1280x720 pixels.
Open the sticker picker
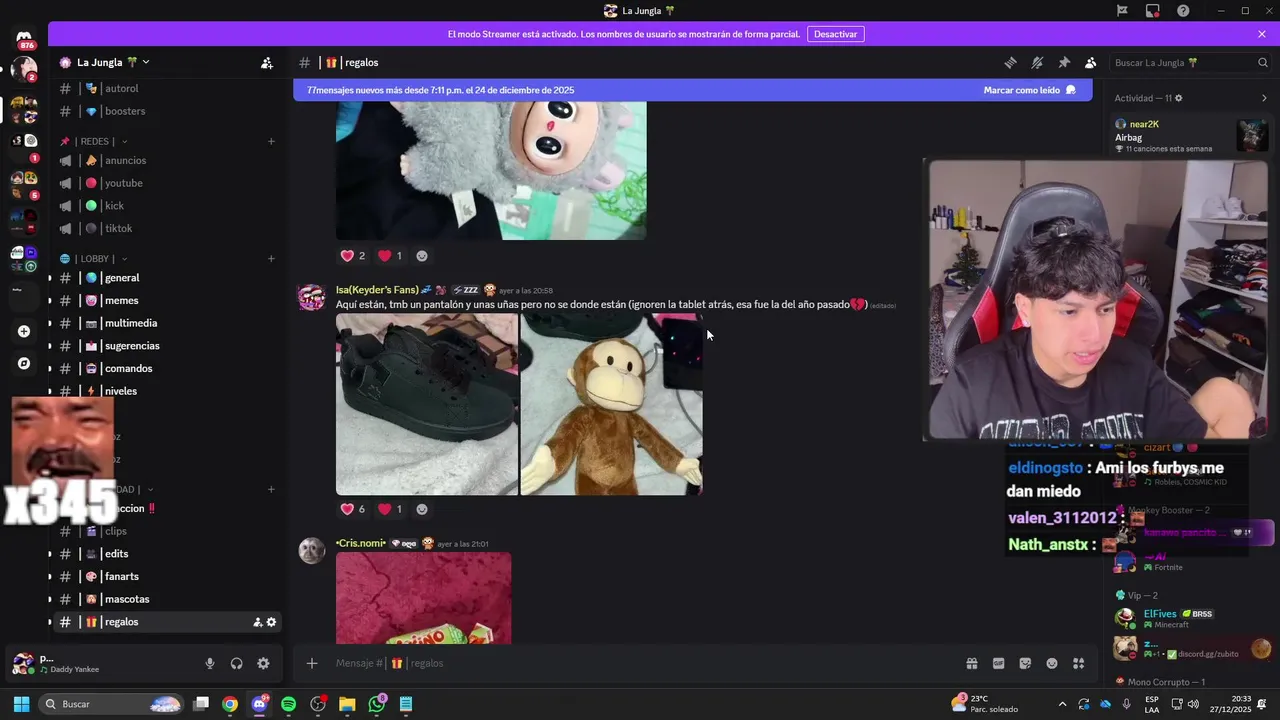[1025, 663]
